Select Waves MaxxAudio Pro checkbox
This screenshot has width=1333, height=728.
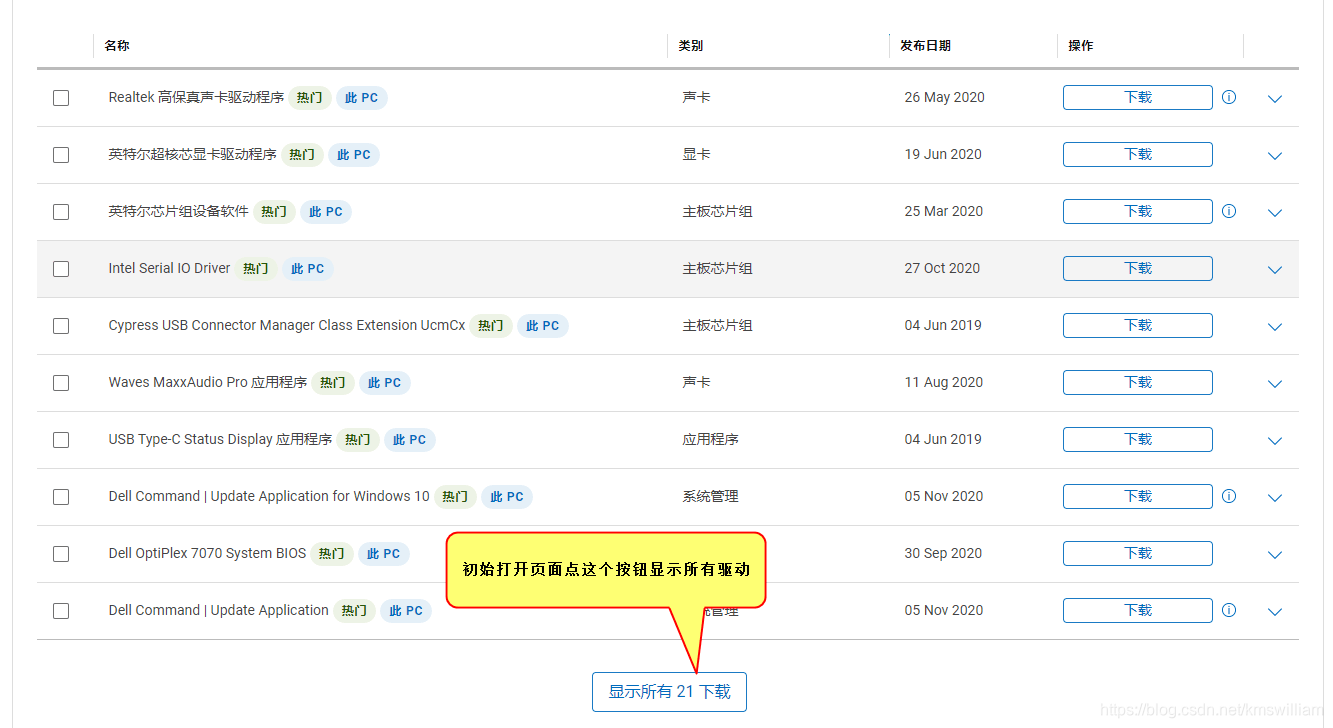(61, 383)
